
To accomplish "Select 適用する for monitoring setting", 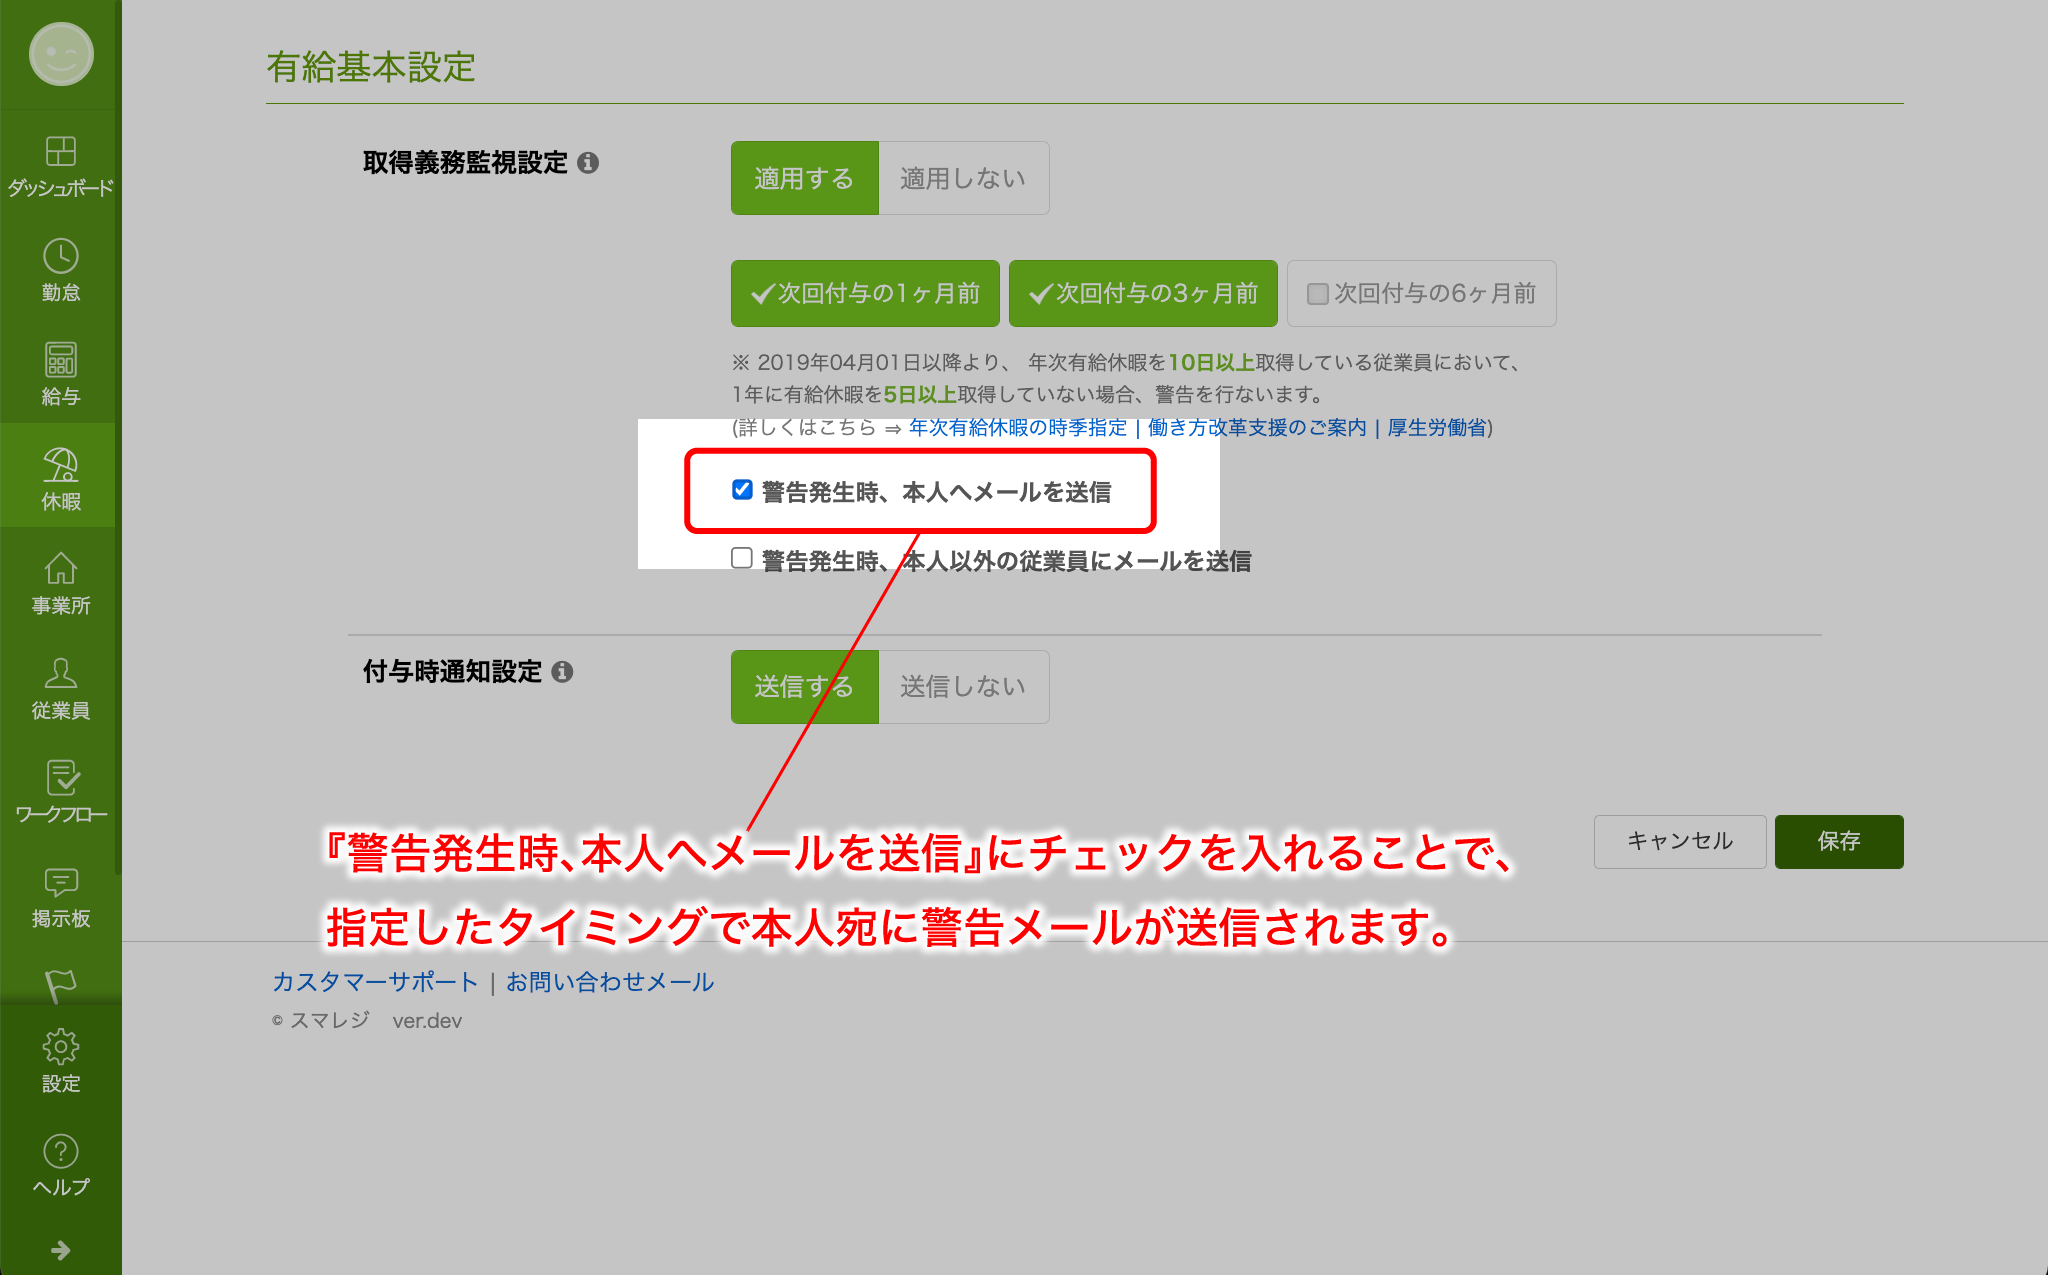I will click(804, 178).
